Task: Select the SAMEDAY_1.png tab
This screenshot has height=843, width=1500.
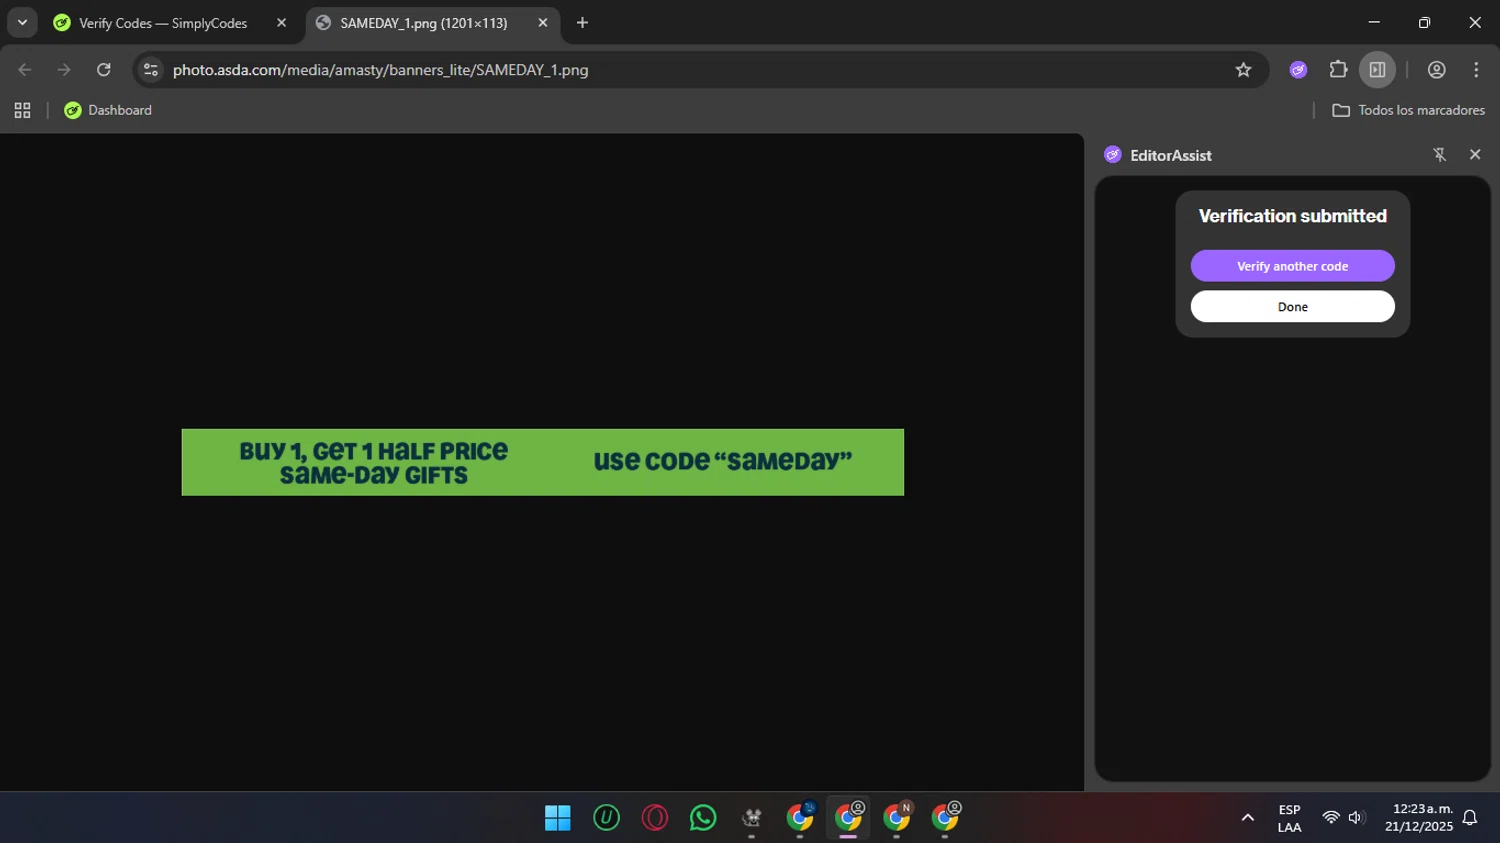Action: (x=423, y=23)
